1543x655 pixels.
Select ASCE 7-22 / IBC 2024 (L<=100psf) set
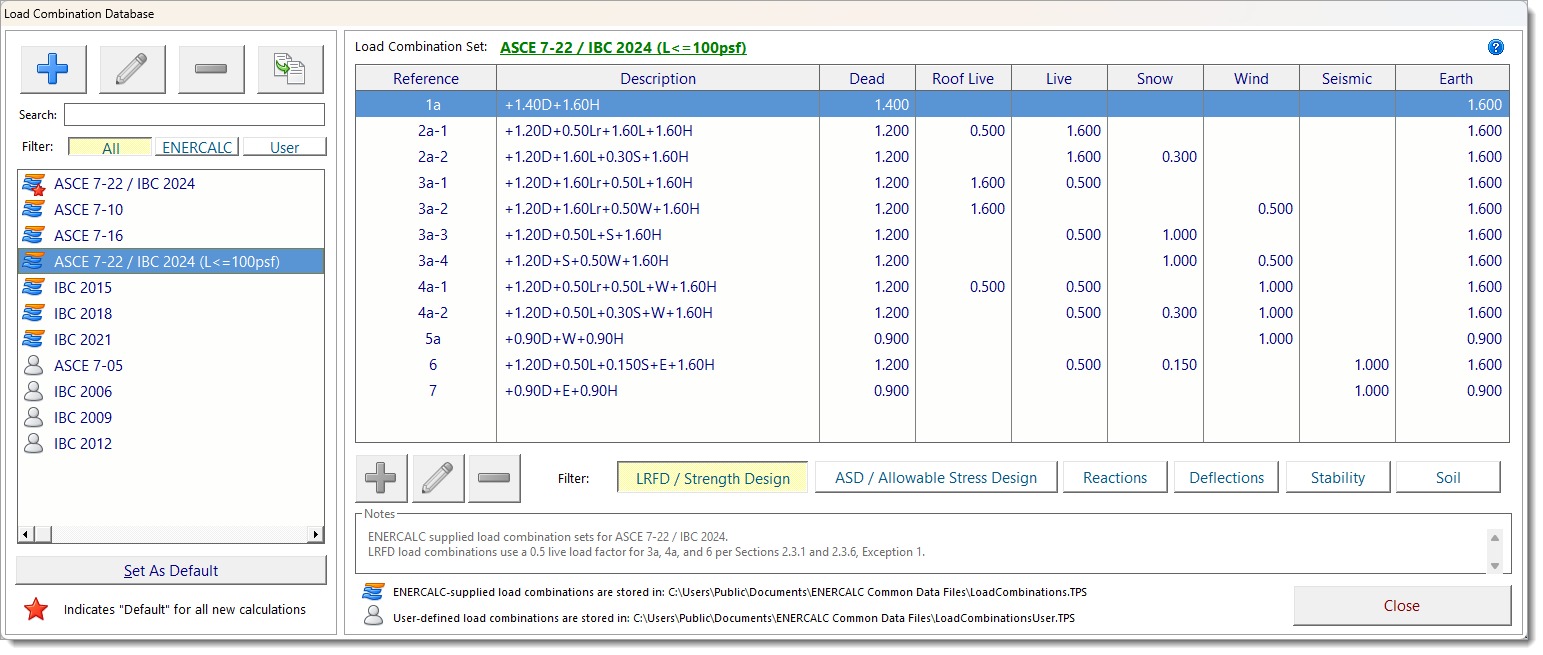point(171,262)
